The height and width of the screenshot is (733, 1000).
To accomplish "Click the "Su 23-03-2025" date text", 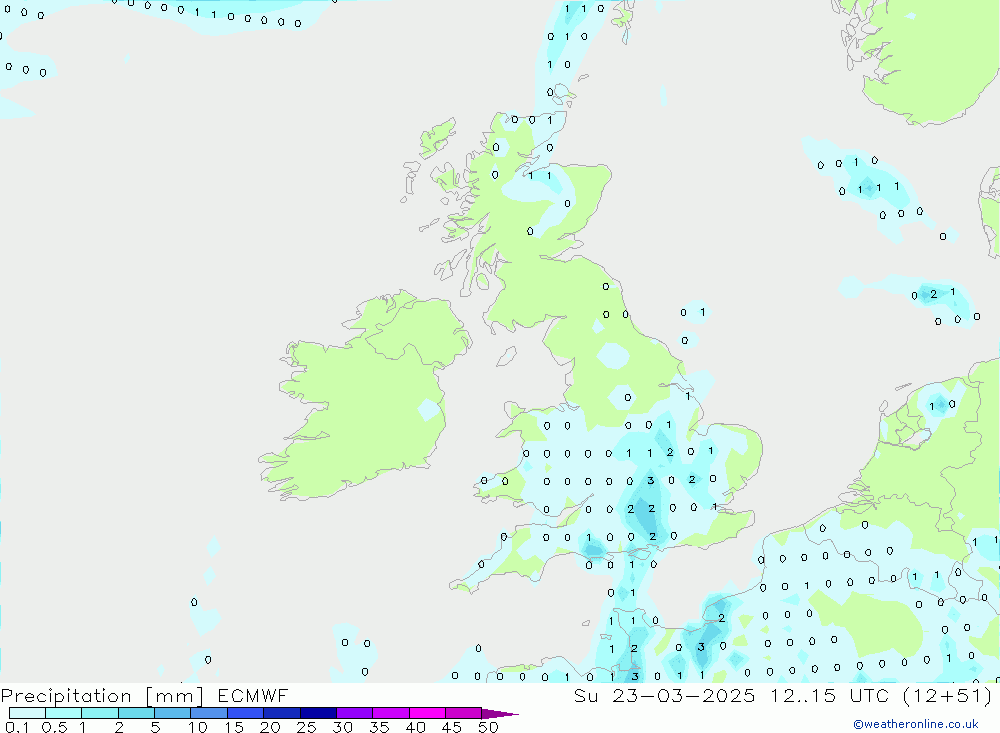I will [664, 695].
